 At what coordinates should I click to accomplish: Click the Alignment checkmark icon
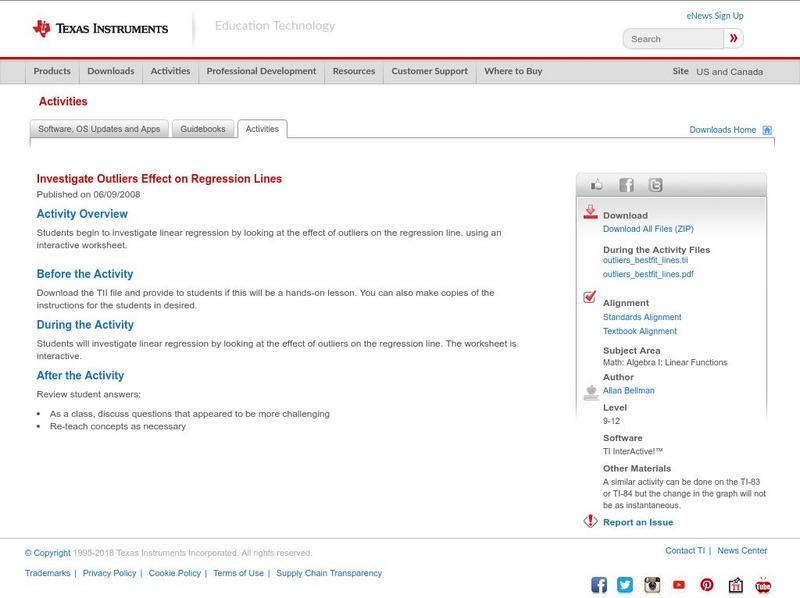(589, 296)
